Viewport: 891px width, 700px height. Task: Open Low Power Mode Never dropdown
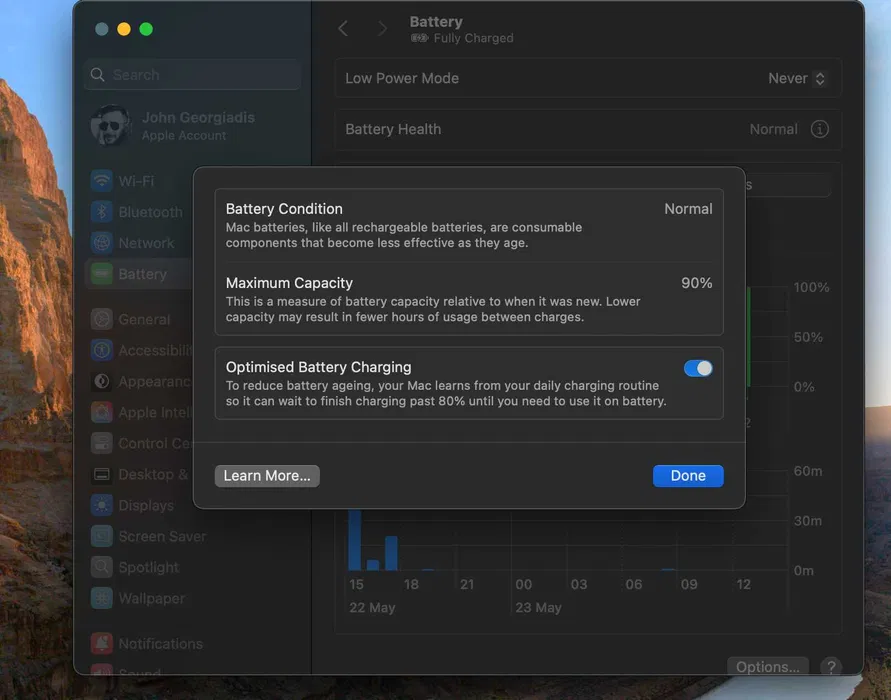click(797, 78)
